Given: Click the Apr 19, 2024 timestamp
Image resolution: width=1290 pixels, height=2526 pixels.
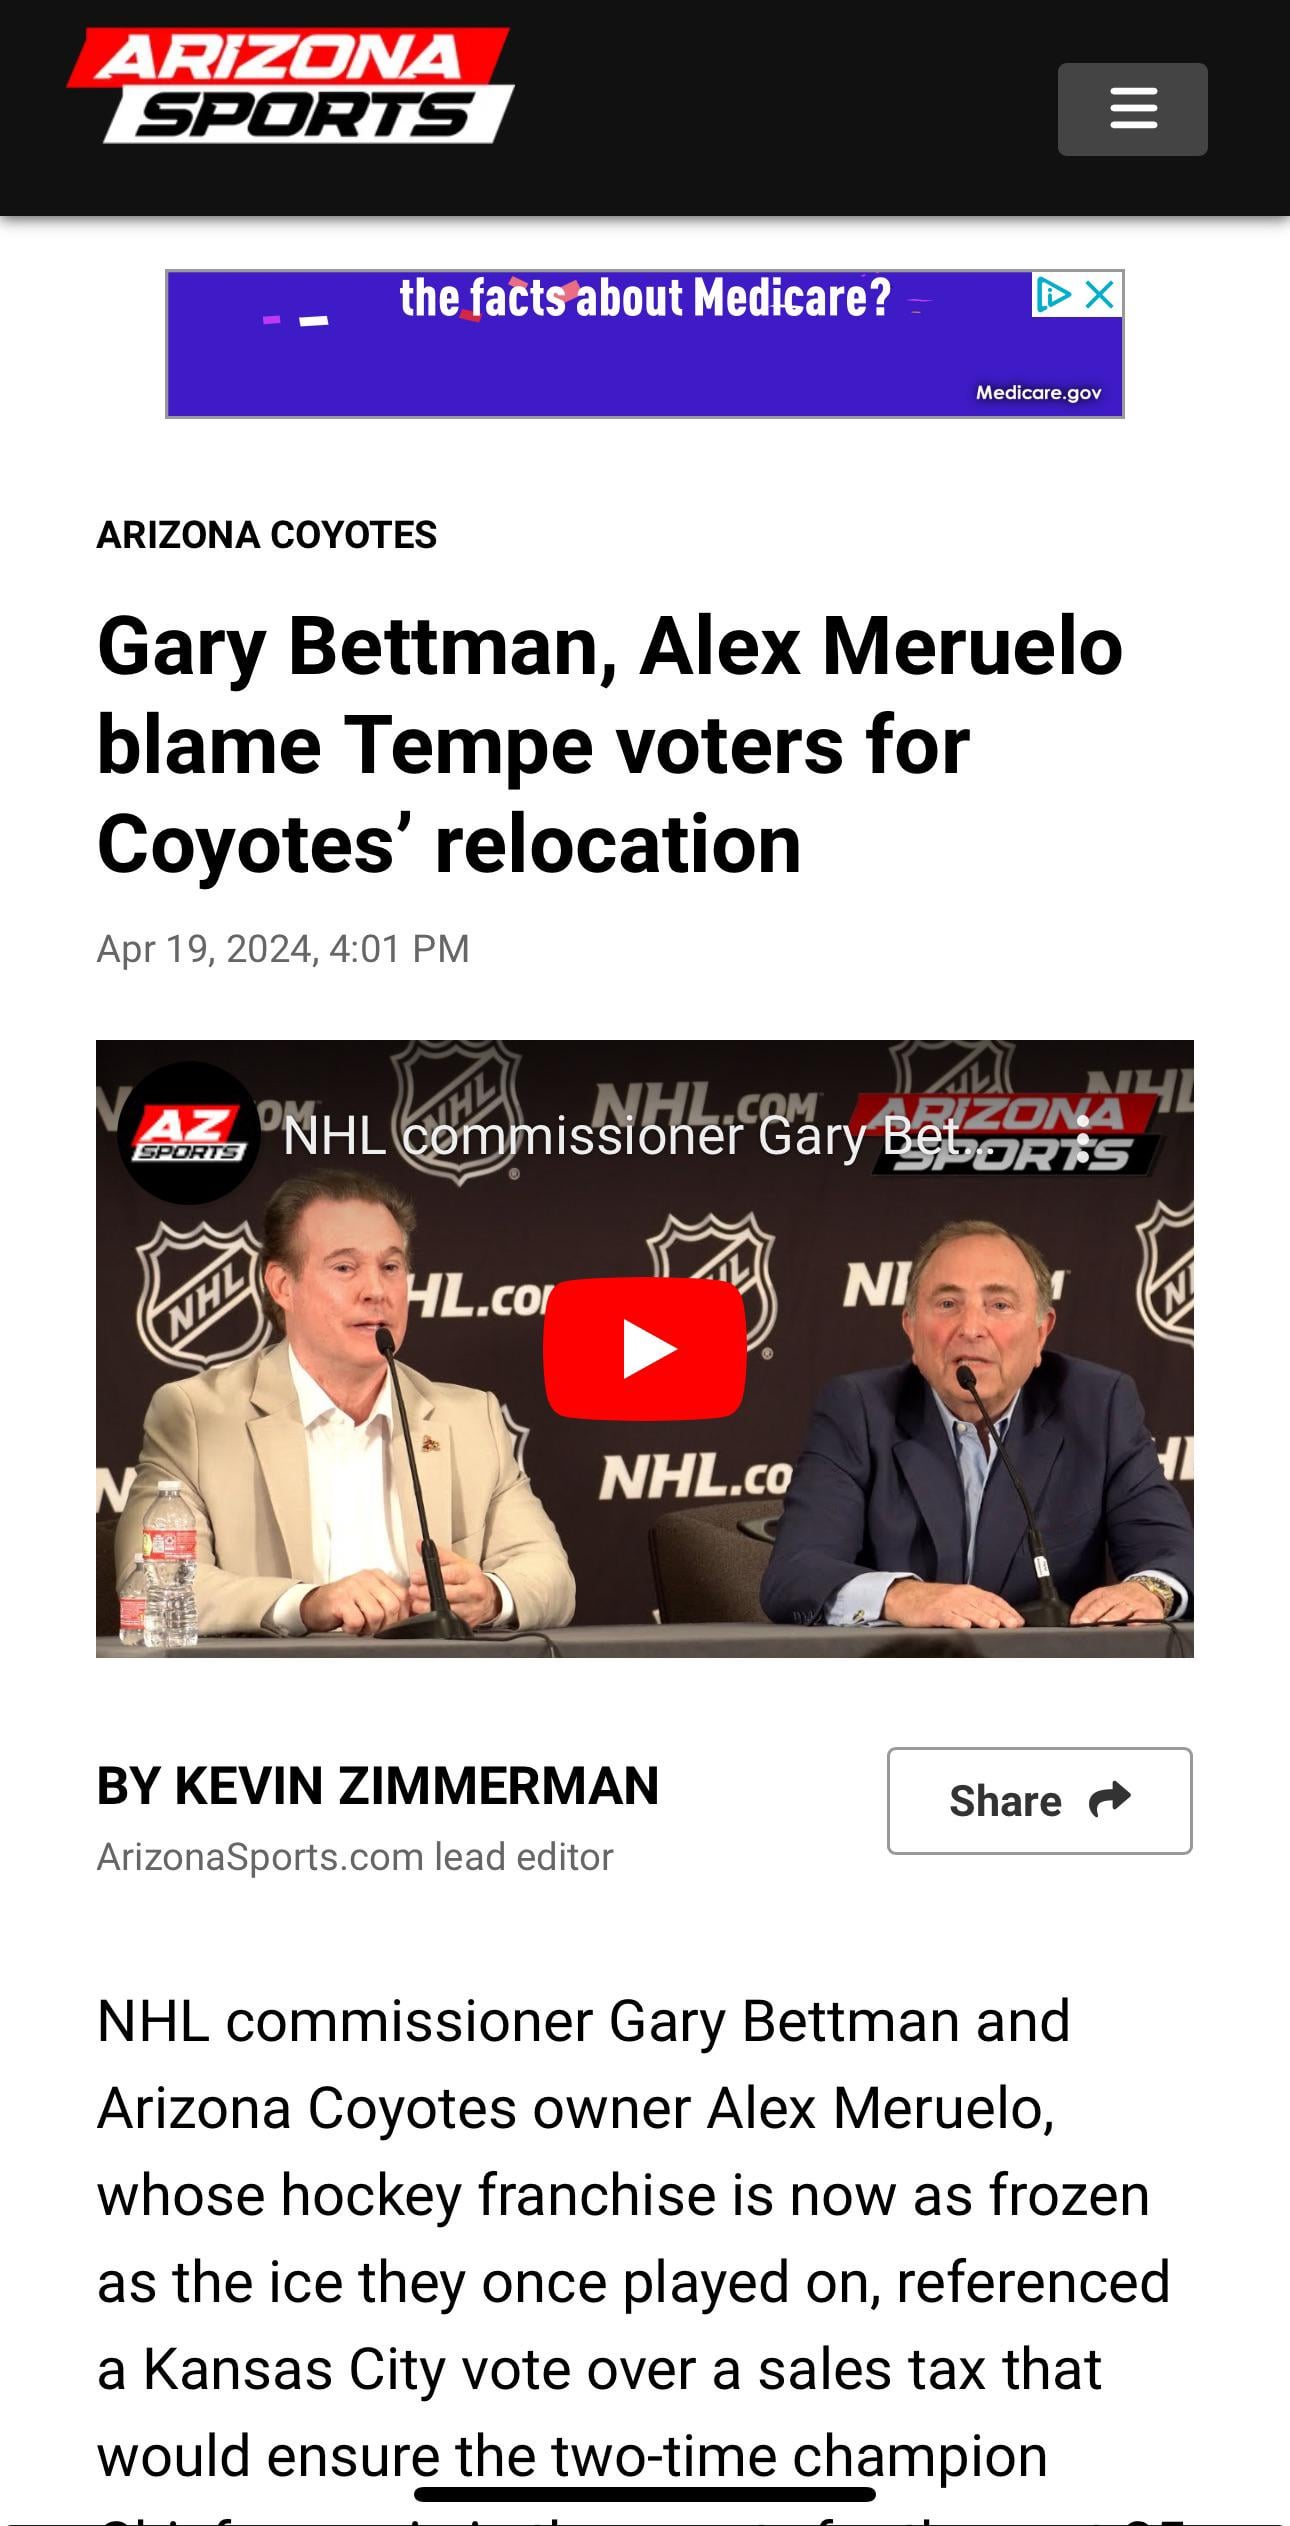Looking at the screenshot, I should tap(283, 949).
